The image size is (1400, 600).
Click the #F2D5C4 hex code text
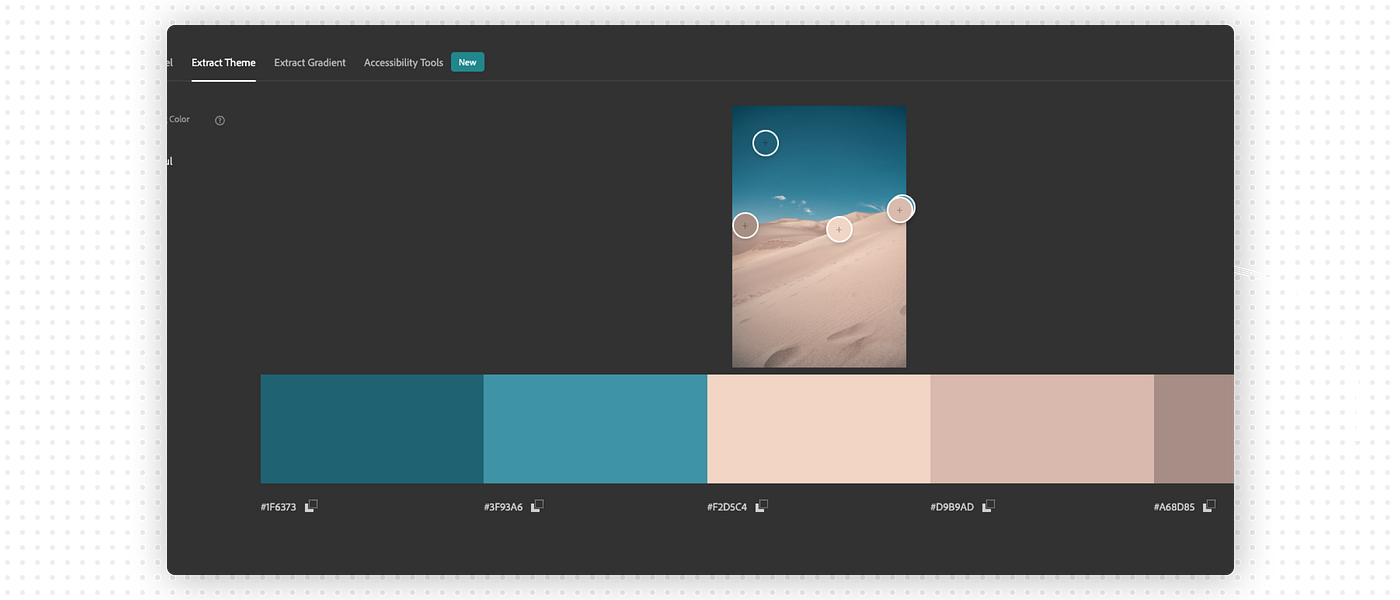pos(727,507)
